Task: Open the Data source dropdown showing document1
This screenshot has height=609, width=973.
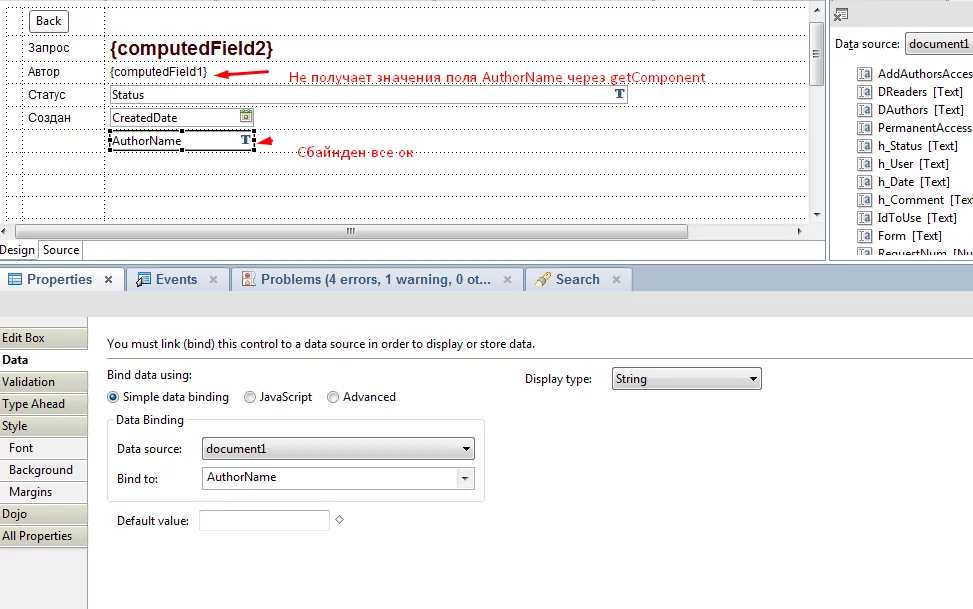Action: pos(465,448)
